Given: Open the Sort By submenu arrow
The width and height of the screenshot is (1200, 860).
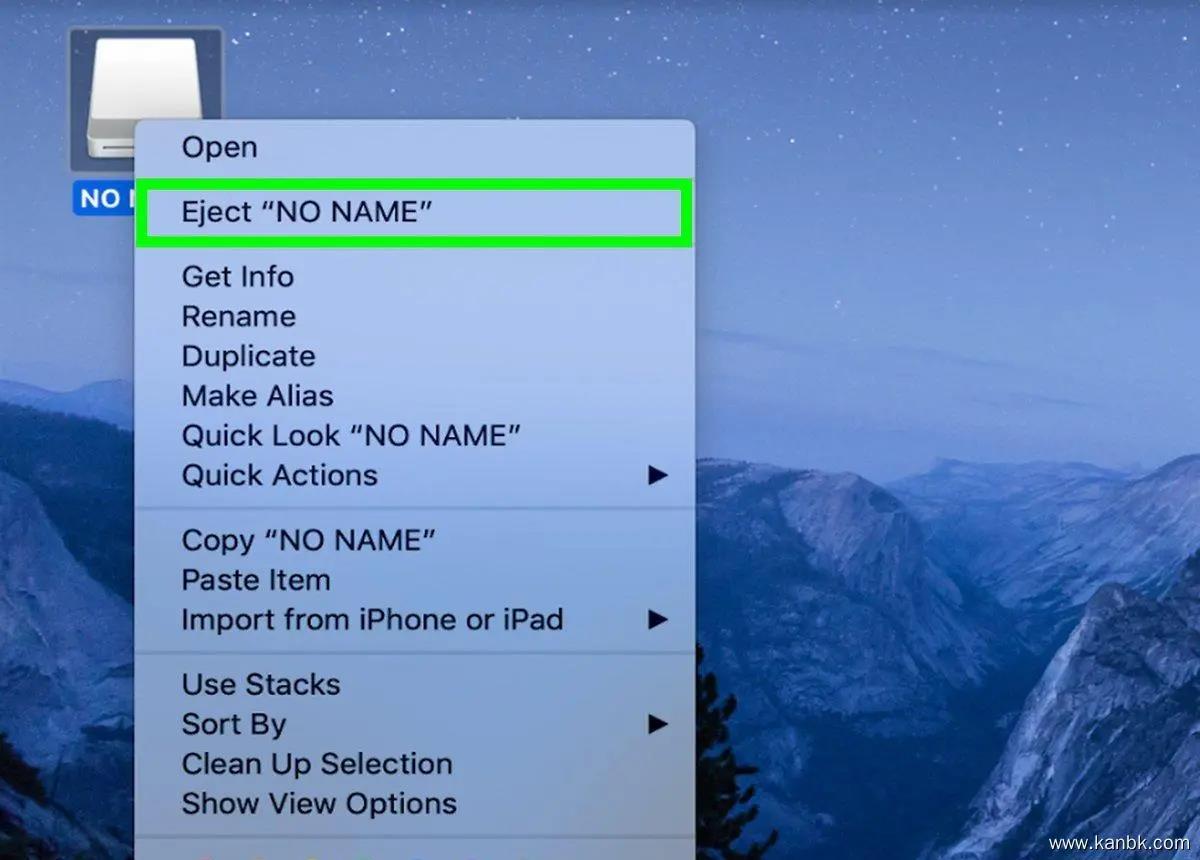Looking at the screenshot, I should (657, 724).
